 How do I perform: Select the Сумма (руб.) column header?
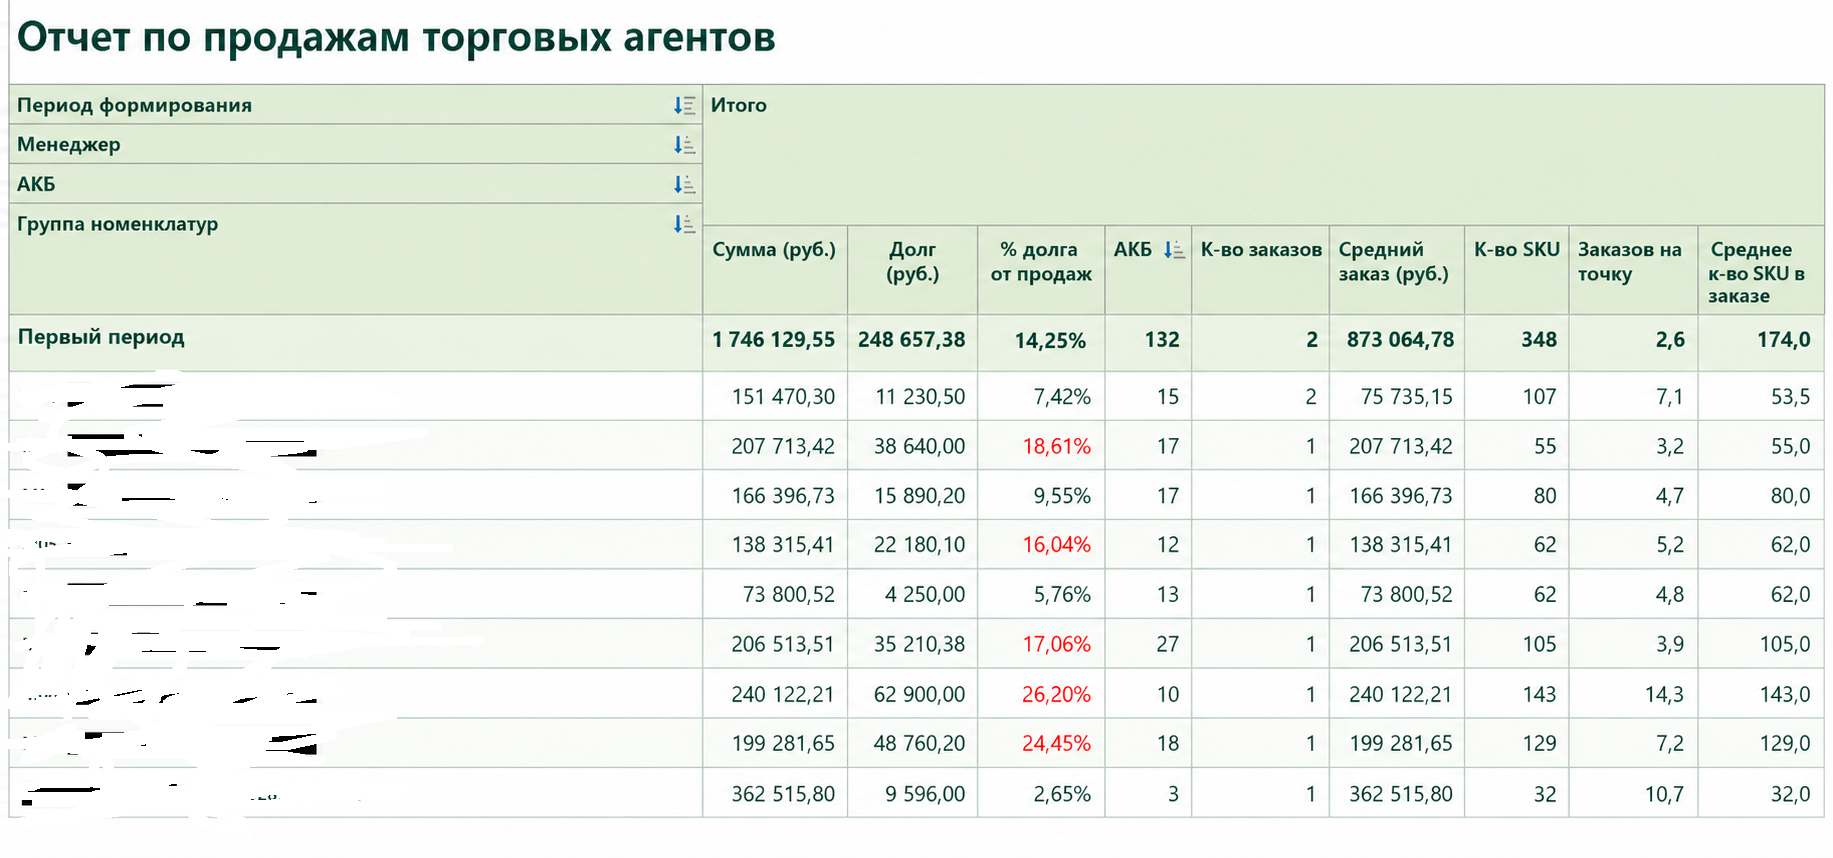[x=774, y=250]
